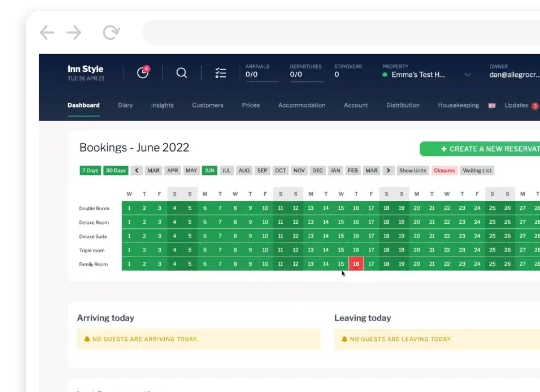This screenshot has height=392, width=540.
Task: Go to next months with right arrow
Action: pos(388,171)
